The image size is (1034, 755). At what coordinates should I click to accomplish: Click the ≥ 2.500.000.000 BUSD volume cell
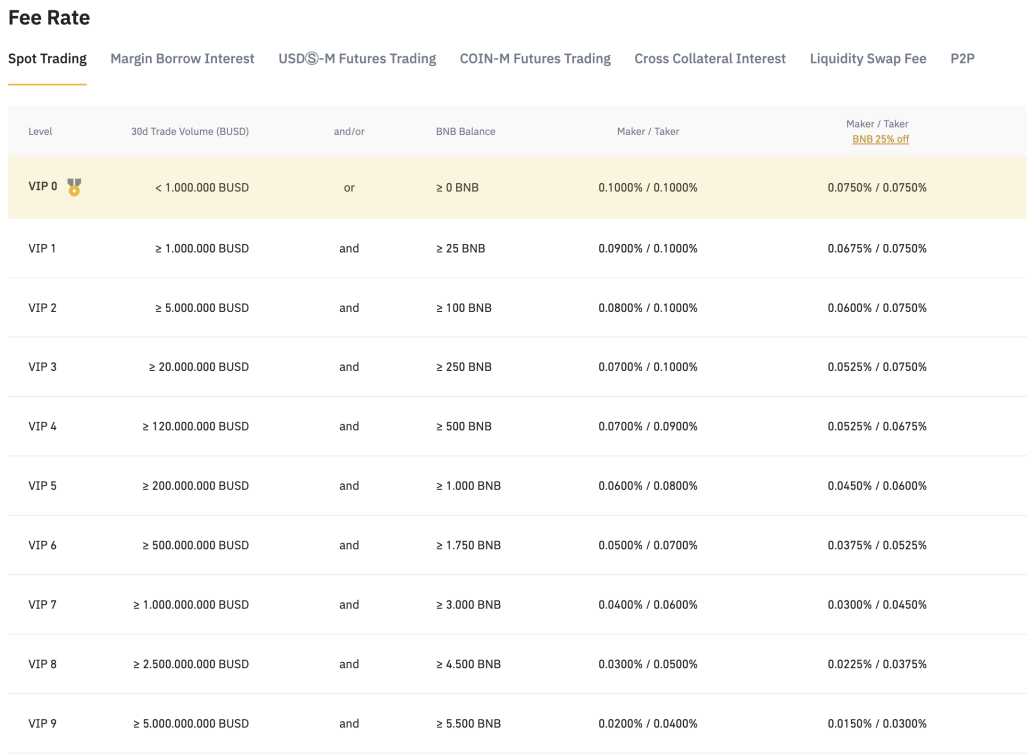coord(191,664)
